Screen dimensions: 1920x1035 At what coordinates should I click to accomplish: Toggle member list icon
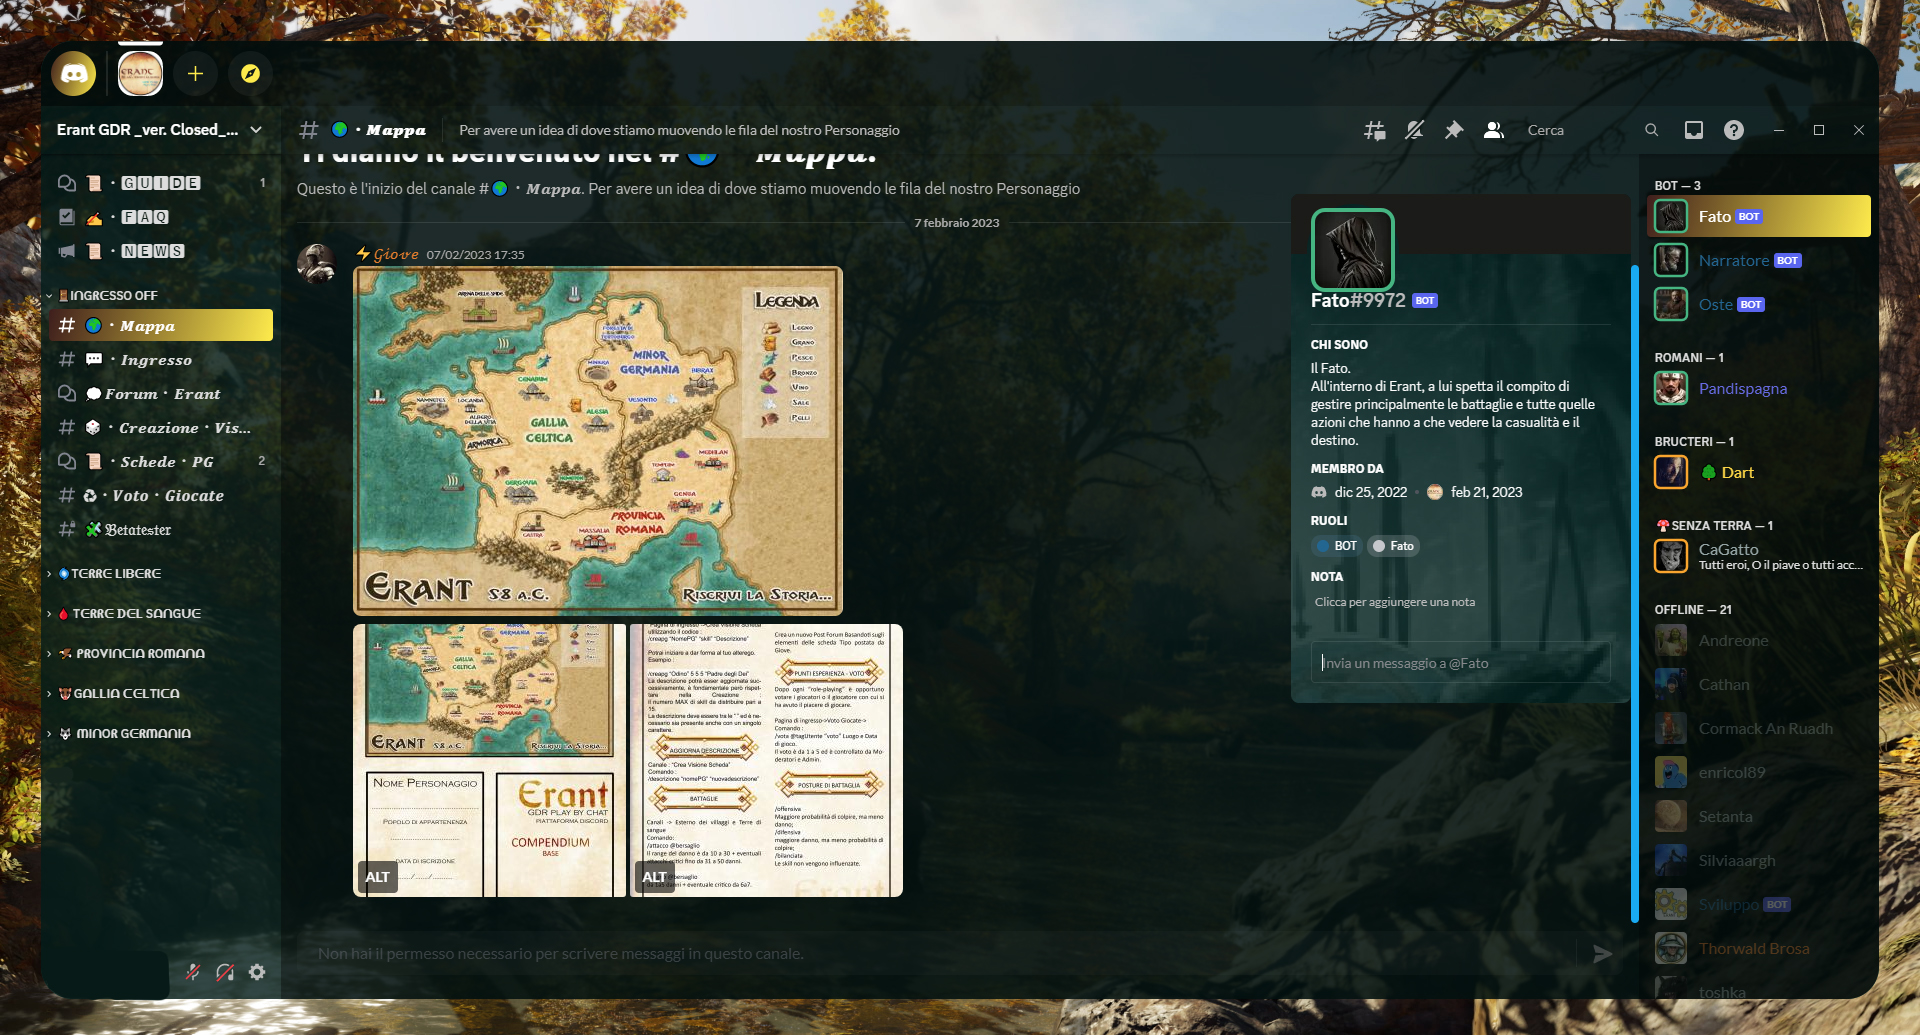[1494, 130]
